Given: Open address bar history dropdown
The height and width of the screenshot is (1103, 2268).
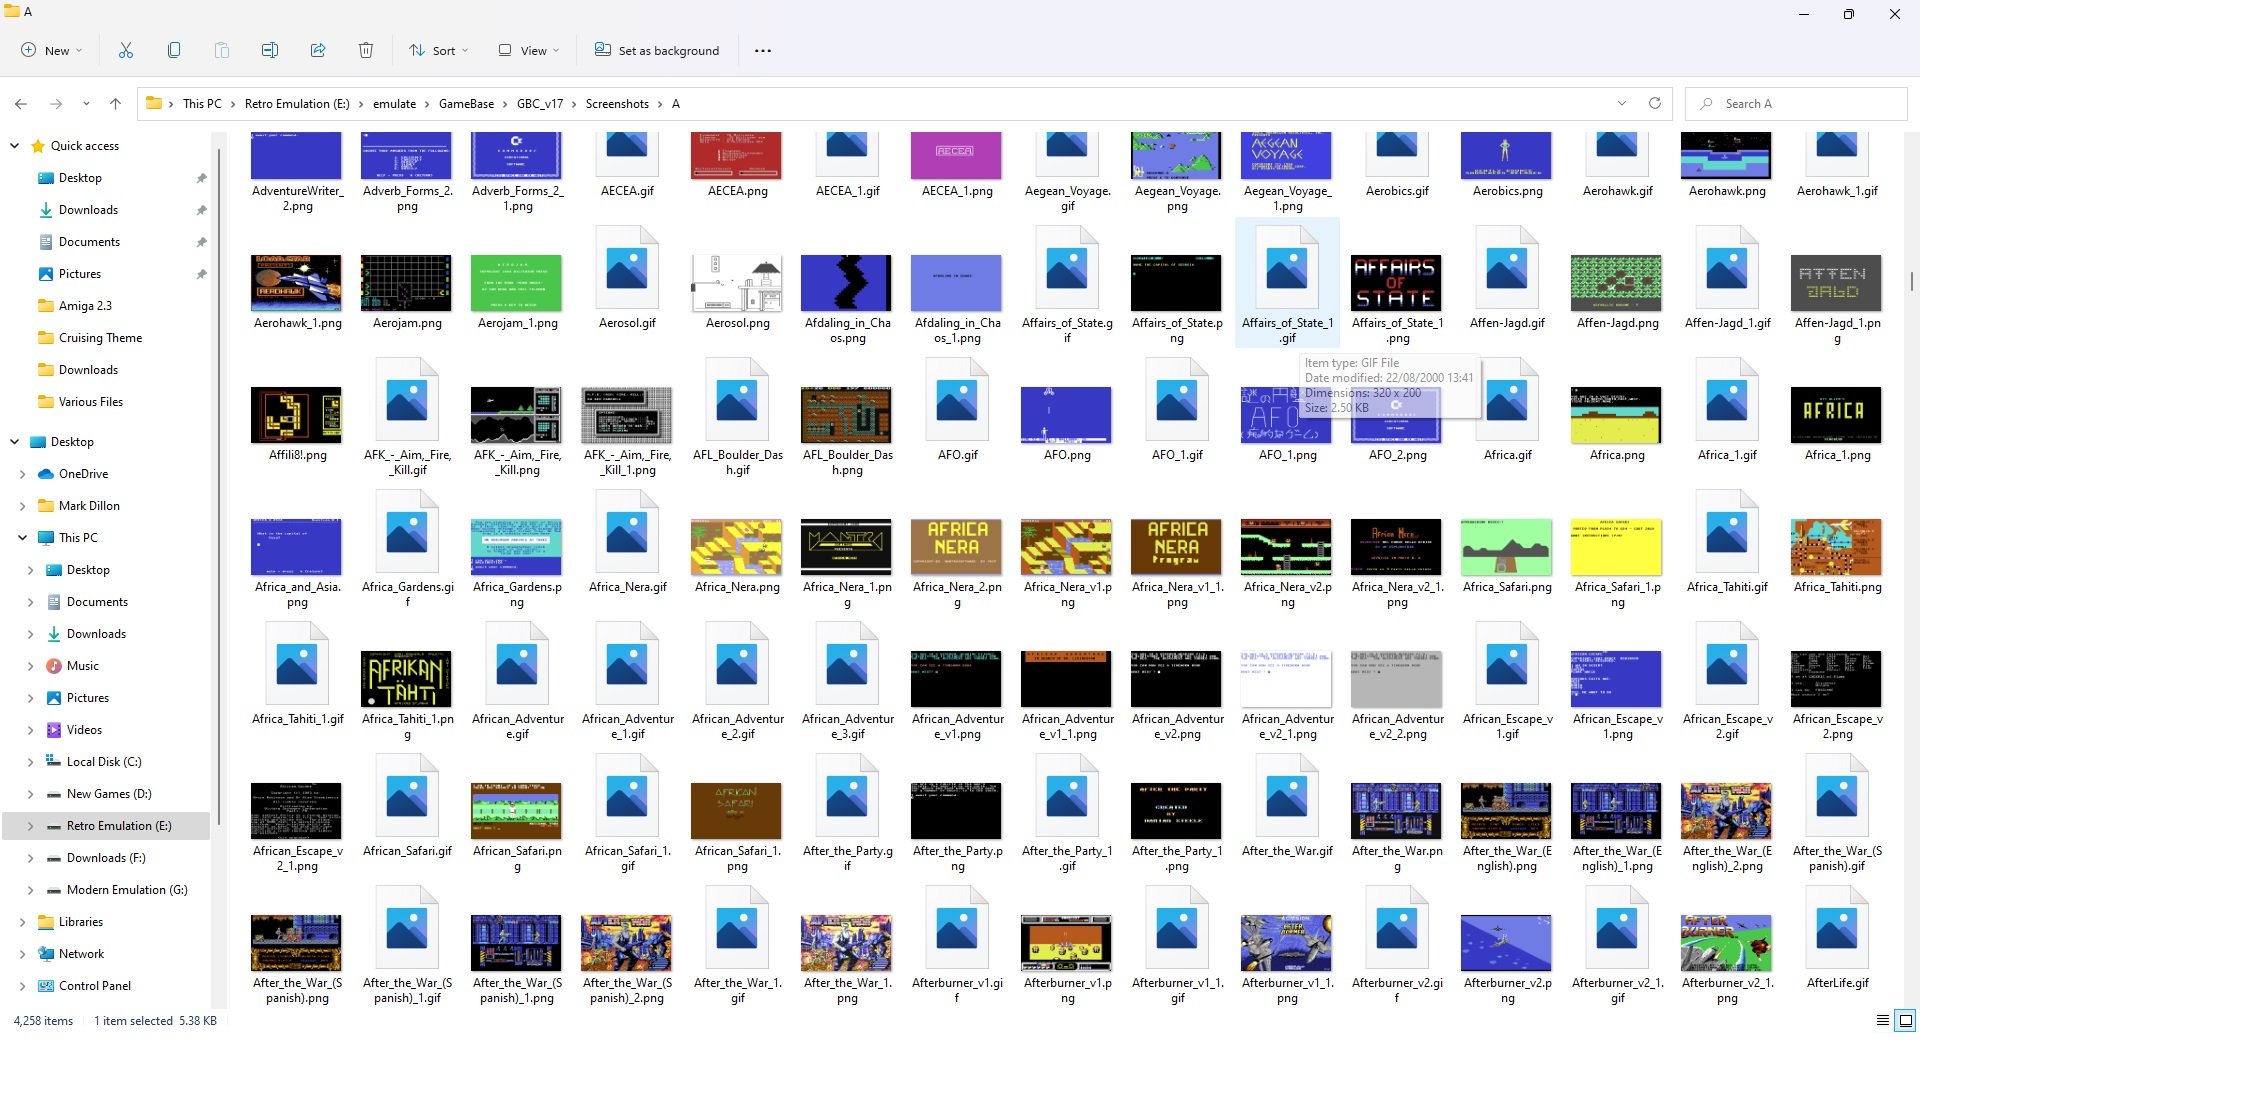Looking at the screenshot, I should [x=1622, y=103].
